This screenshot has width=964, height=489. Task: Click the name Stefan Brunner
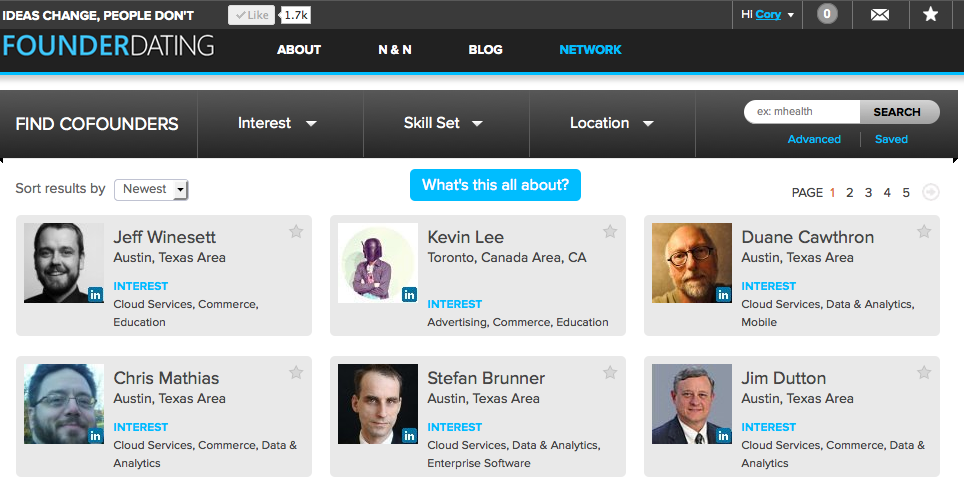(486, 378)
